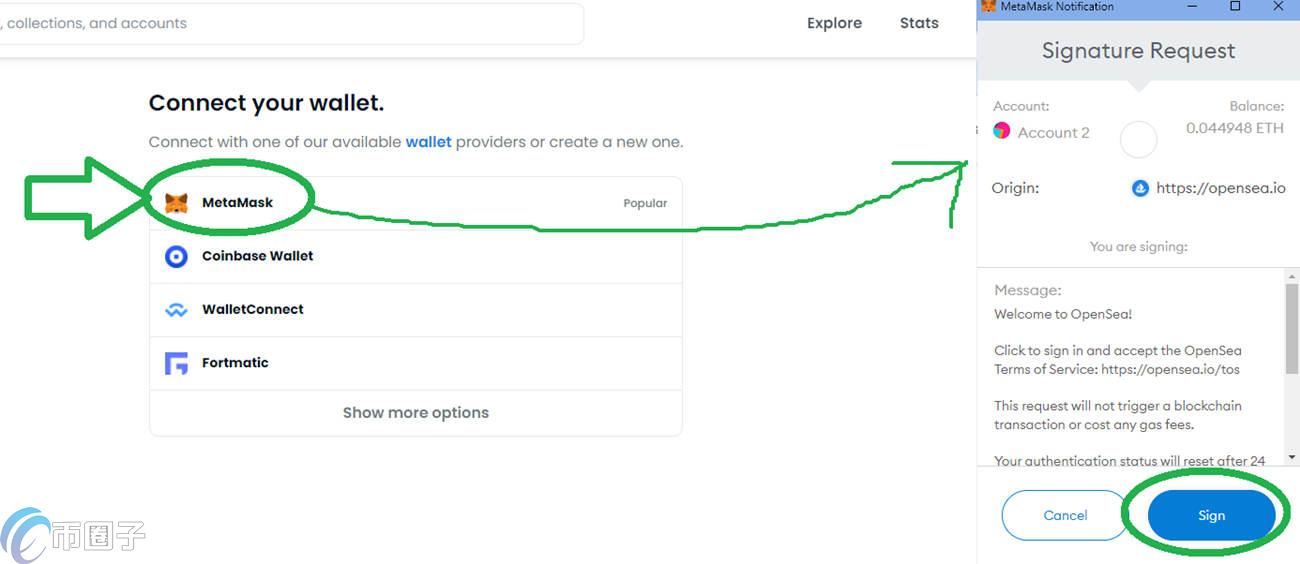The width and height of the screenshot is (1300, 564).
Task: Maximize the MetaMask Notification window
Action: [x=1235, y=6]
